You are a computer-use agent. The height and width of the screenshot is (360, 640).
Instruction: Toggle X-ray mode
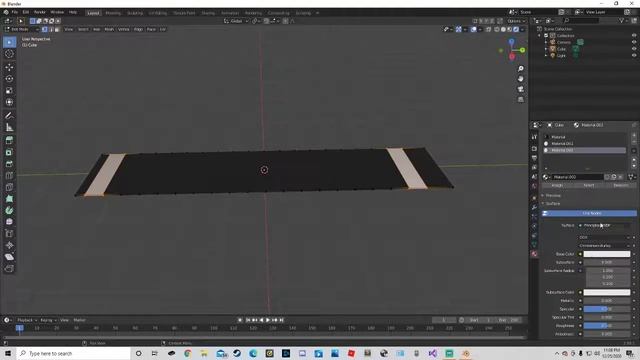point(489,29)
